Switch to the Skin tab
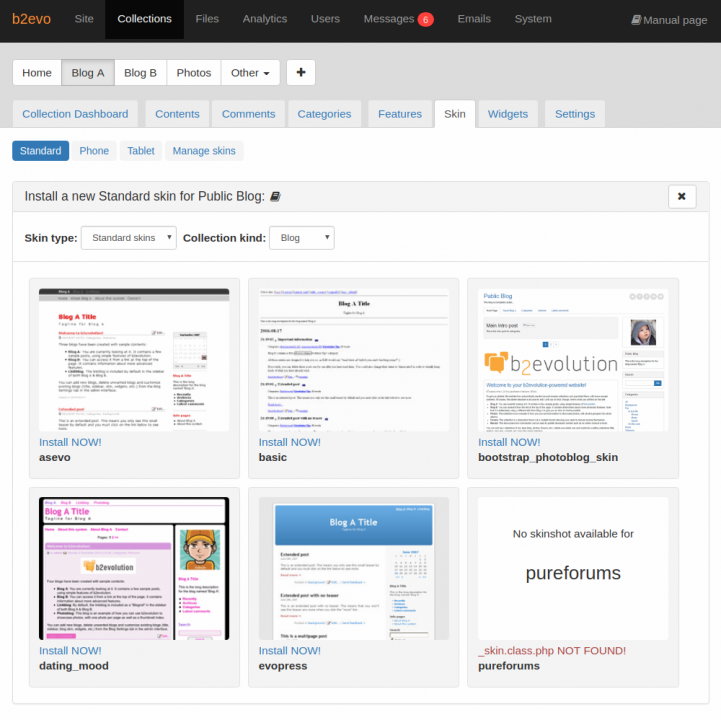The image size is (721, 720). tap(455, 114)
